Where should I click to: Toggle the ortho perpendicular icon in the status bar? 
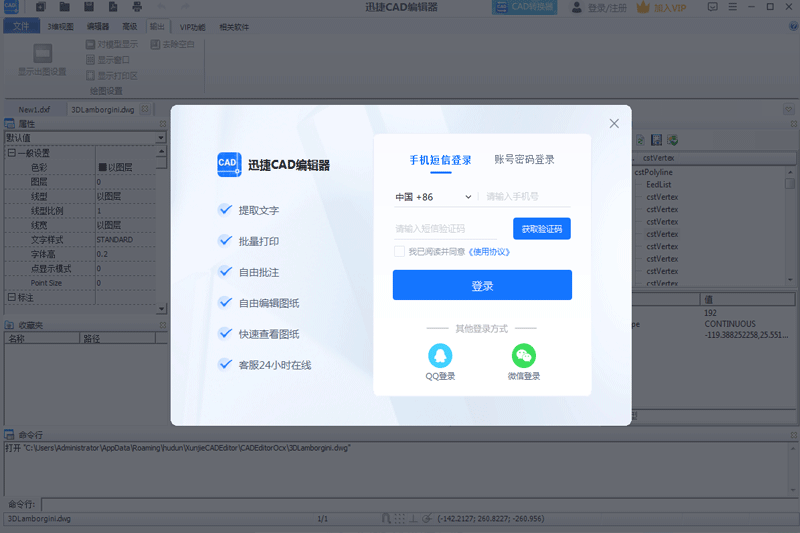(x=413, y=519)
